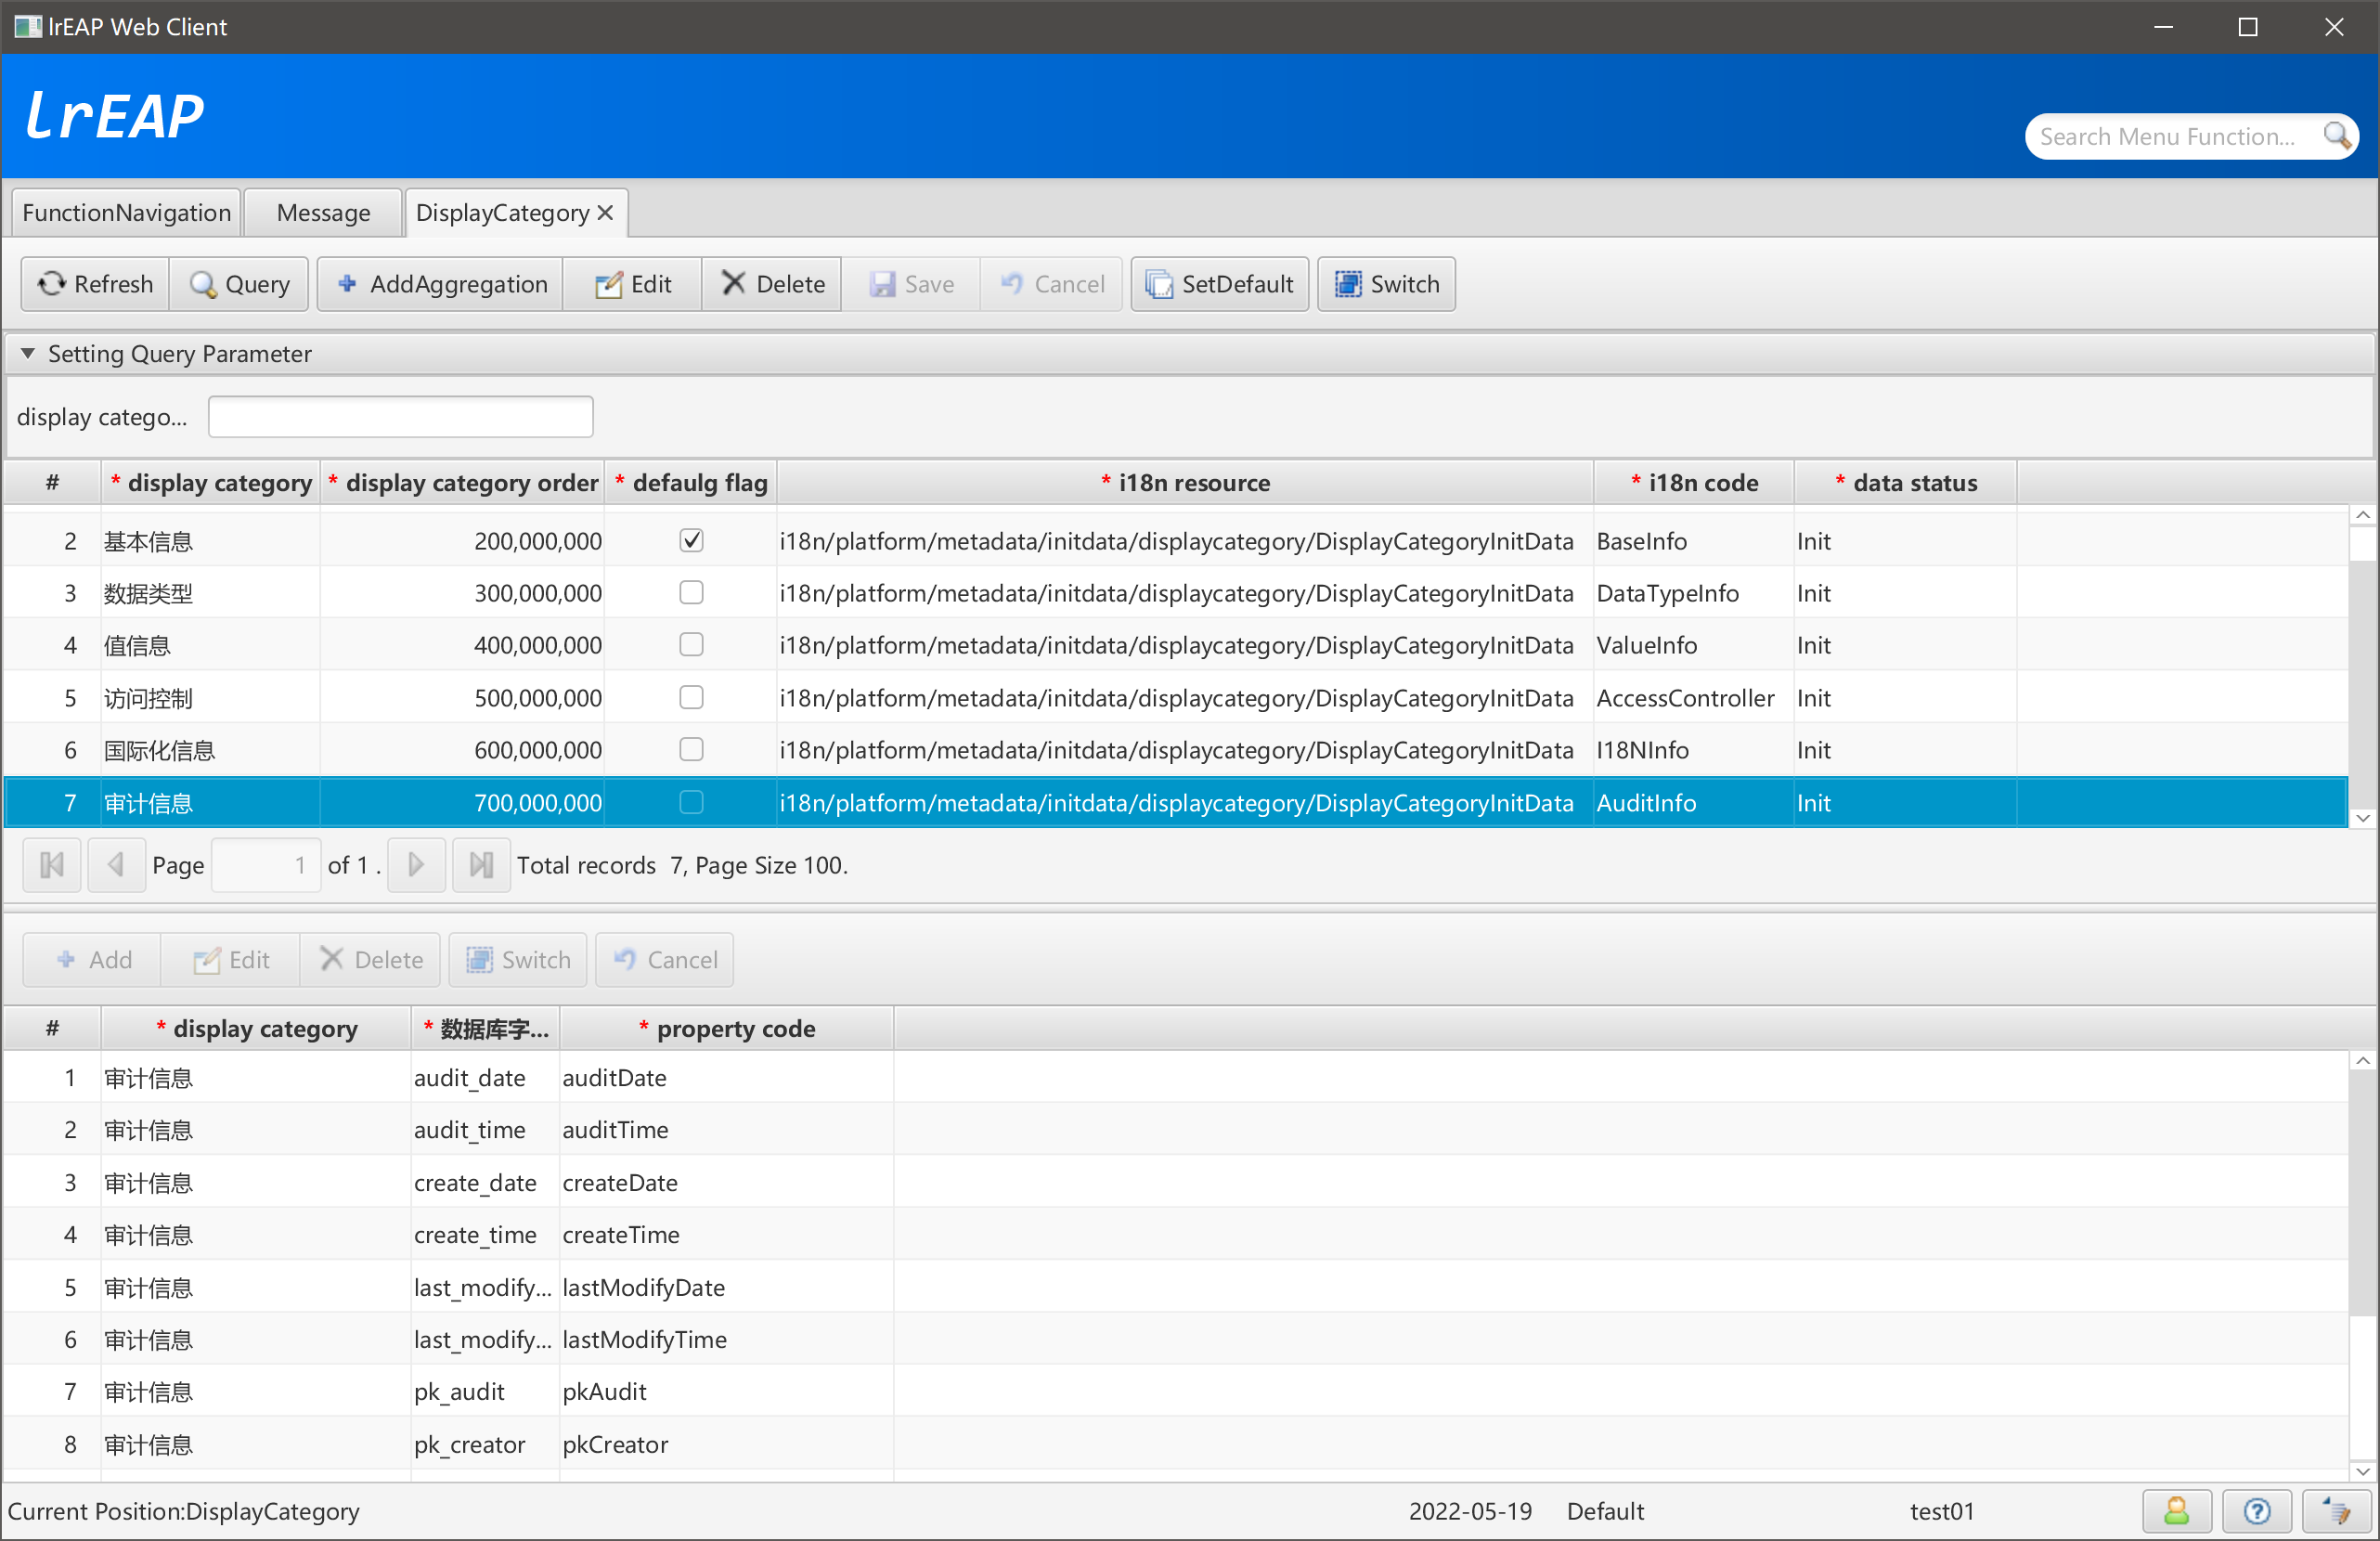
Task: Click Switch in the lower toolbar
Action: coord(518,960)
